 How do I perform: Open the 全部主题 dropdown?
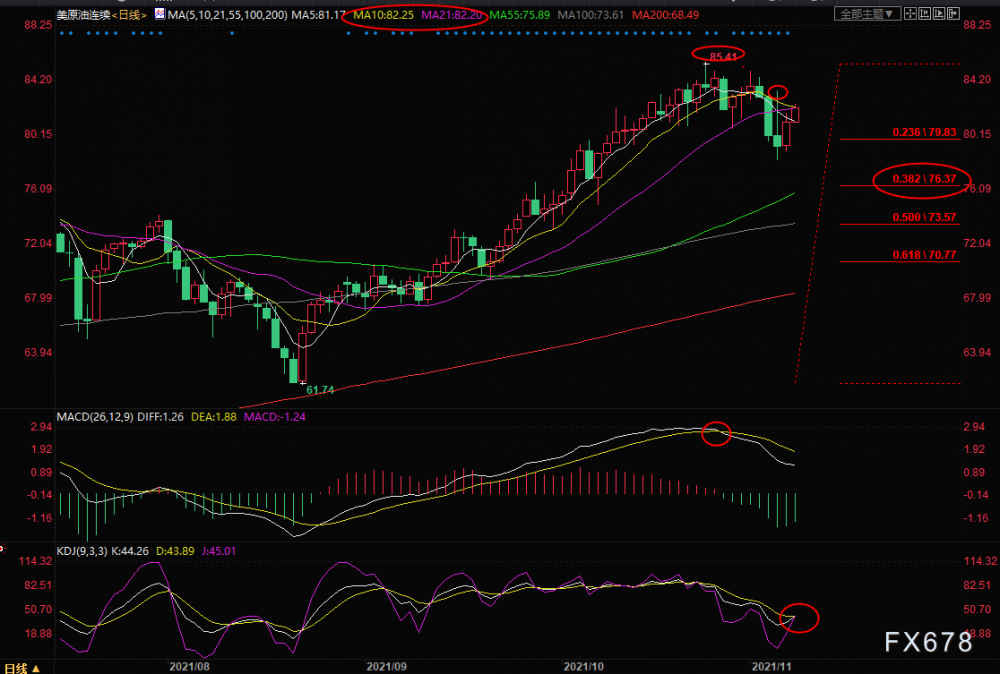tap(867, 13)
